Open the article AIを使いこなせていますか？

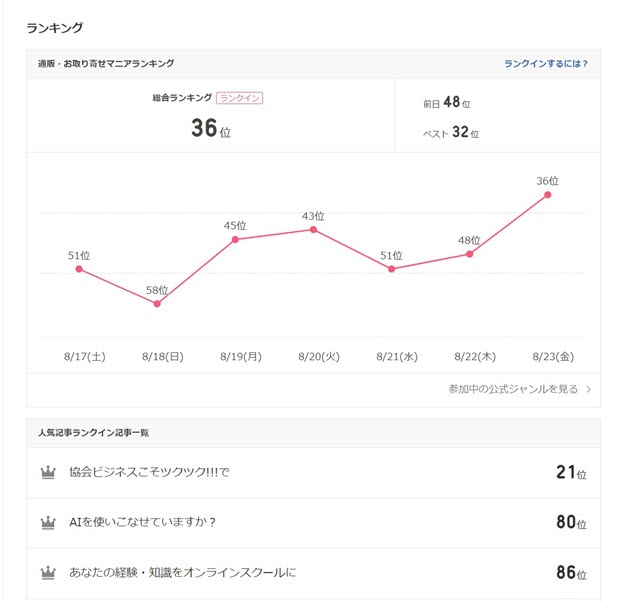click(x=143, y=523)
